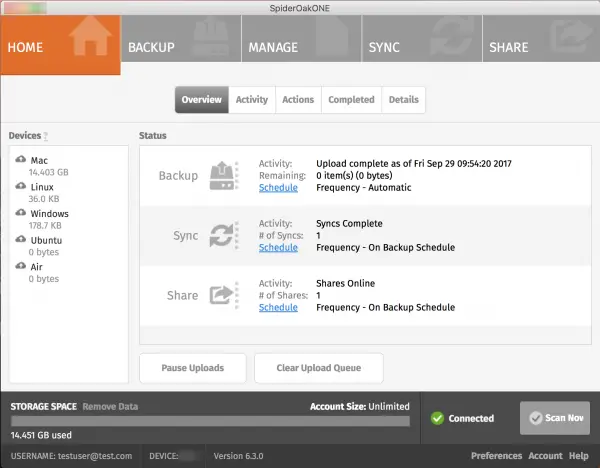Click the Clear Upload Queue button
This screenshot has width=600, height=468.
pos(319,368)
